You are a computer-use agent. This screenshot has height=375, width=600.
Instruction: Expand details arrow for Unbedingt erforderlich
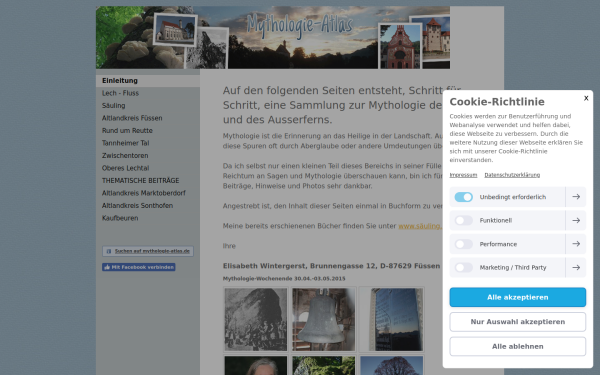pyautogui.click(x=576, y=197)
